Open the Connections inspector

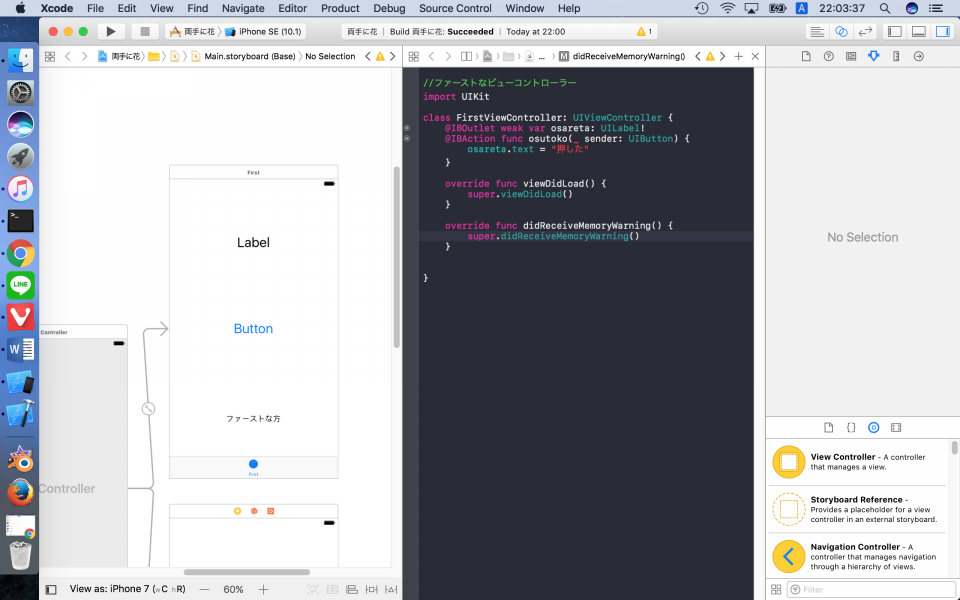point(918,56)
